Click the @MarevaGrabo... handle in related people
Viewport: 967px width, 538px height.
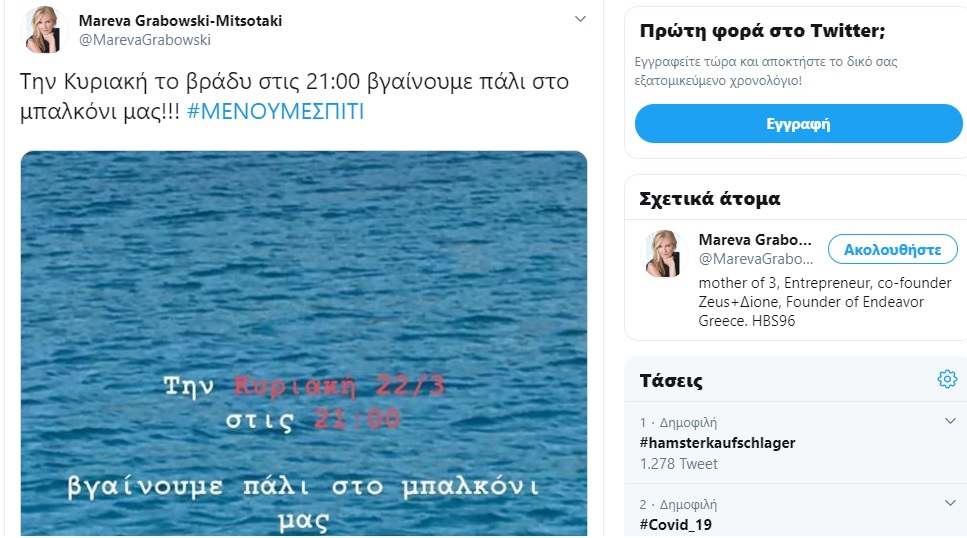755,259
